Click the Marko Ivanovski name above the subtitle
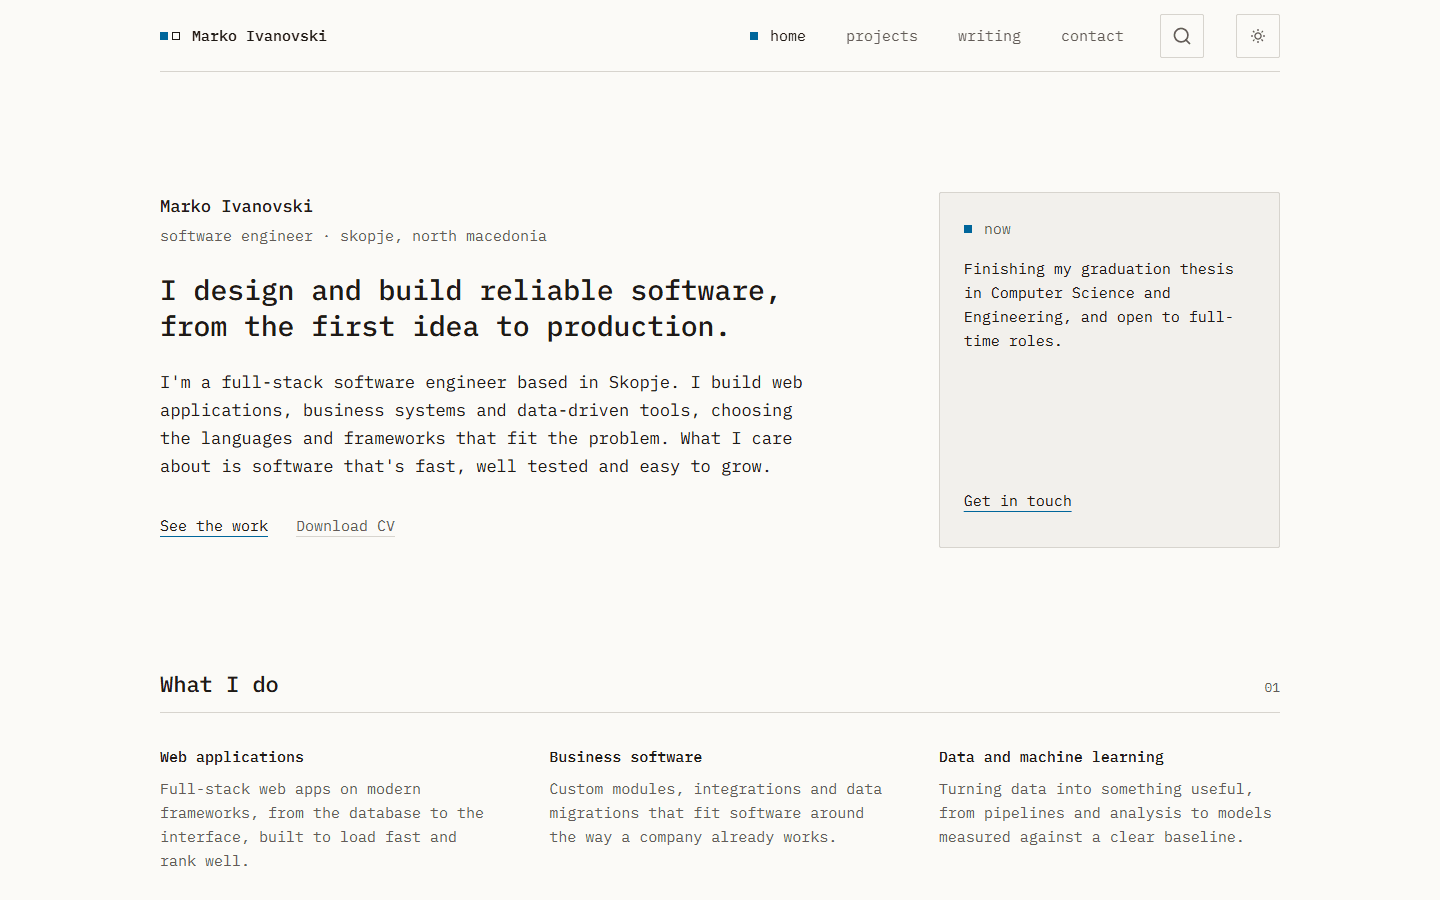The image size is (1440, 900). 236,206
